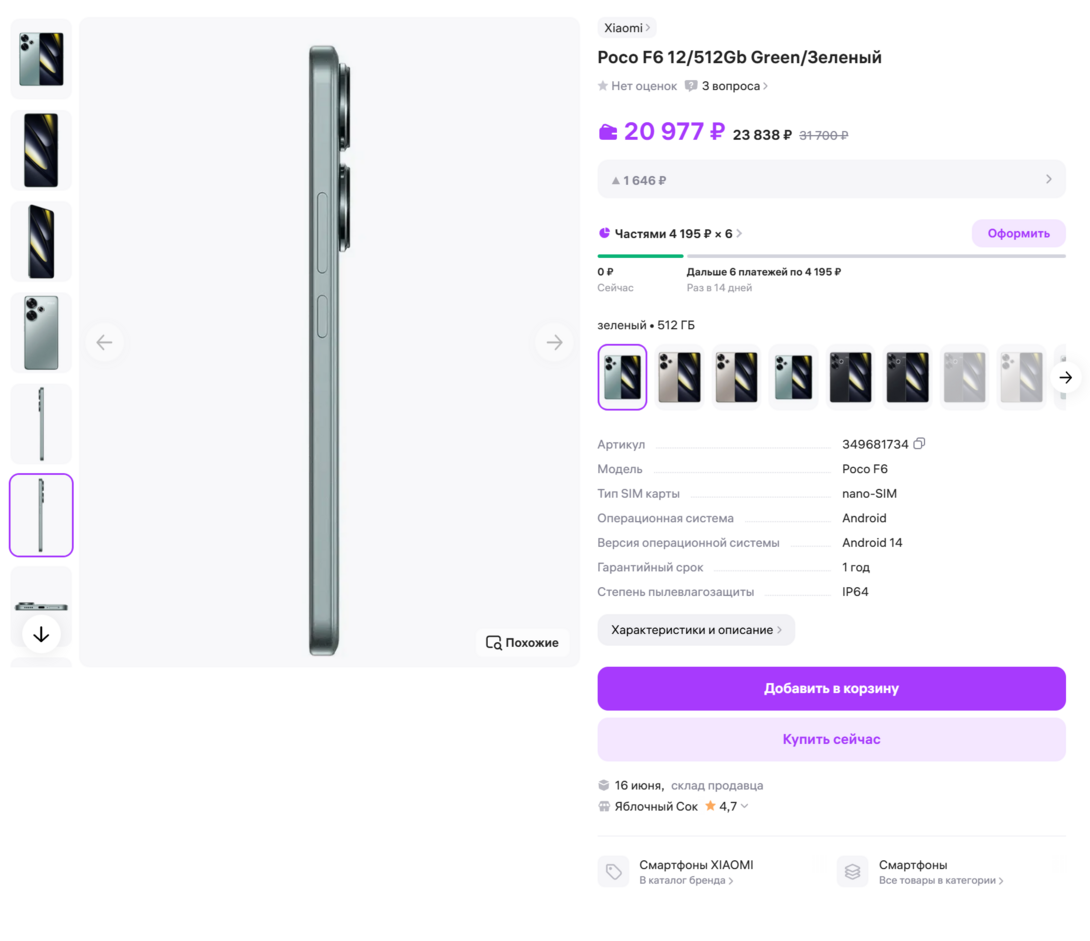The image size is (1090, 941).
Task: Click the previous image arrow in gallery
Action: pos(105,342)
